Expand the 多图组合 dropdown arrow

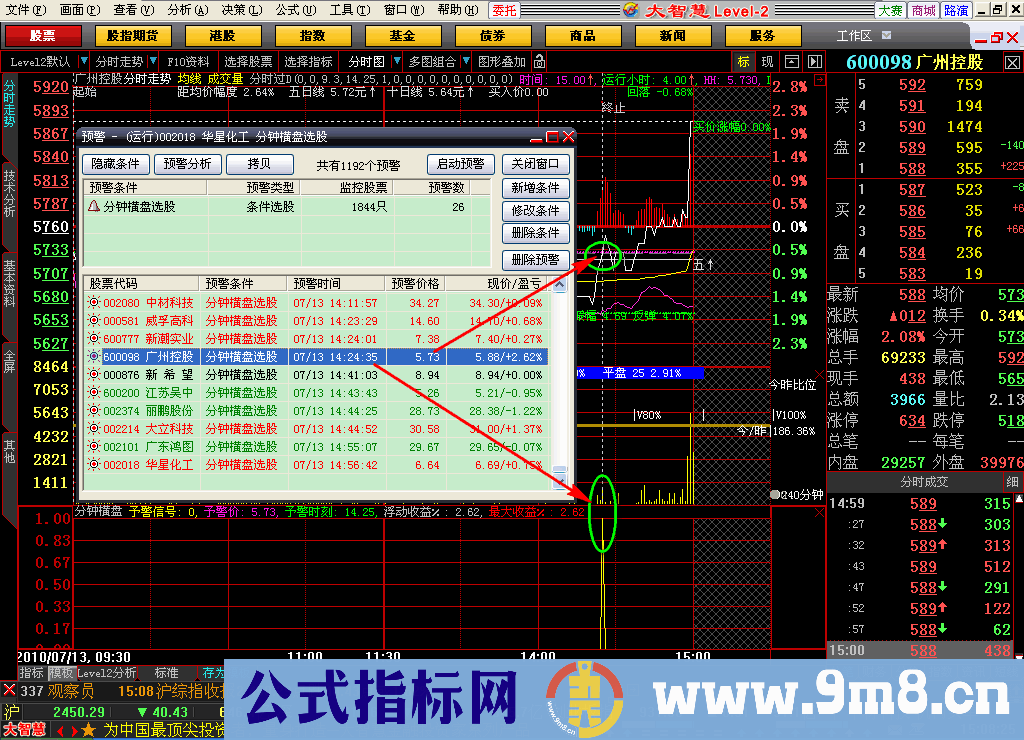pos(466,61)
